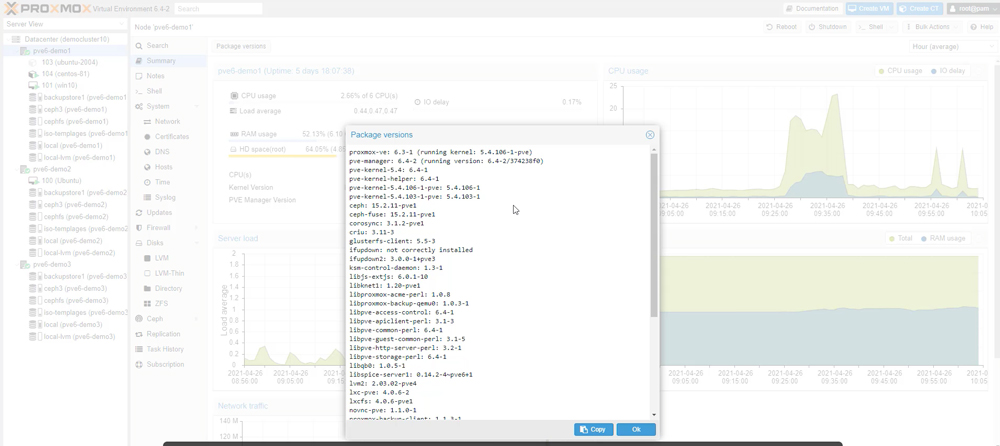Viewport: 1000px width, 446px height.
Task: Open the Directory item under Disks
Action: coord(168,288)
